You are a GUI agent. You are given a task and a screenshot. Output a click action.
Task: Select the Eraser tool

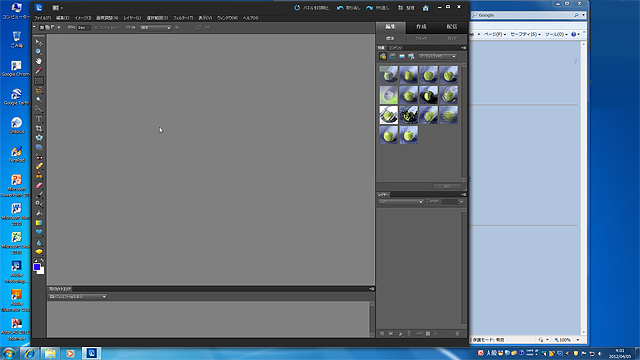[x=39, y=185]
